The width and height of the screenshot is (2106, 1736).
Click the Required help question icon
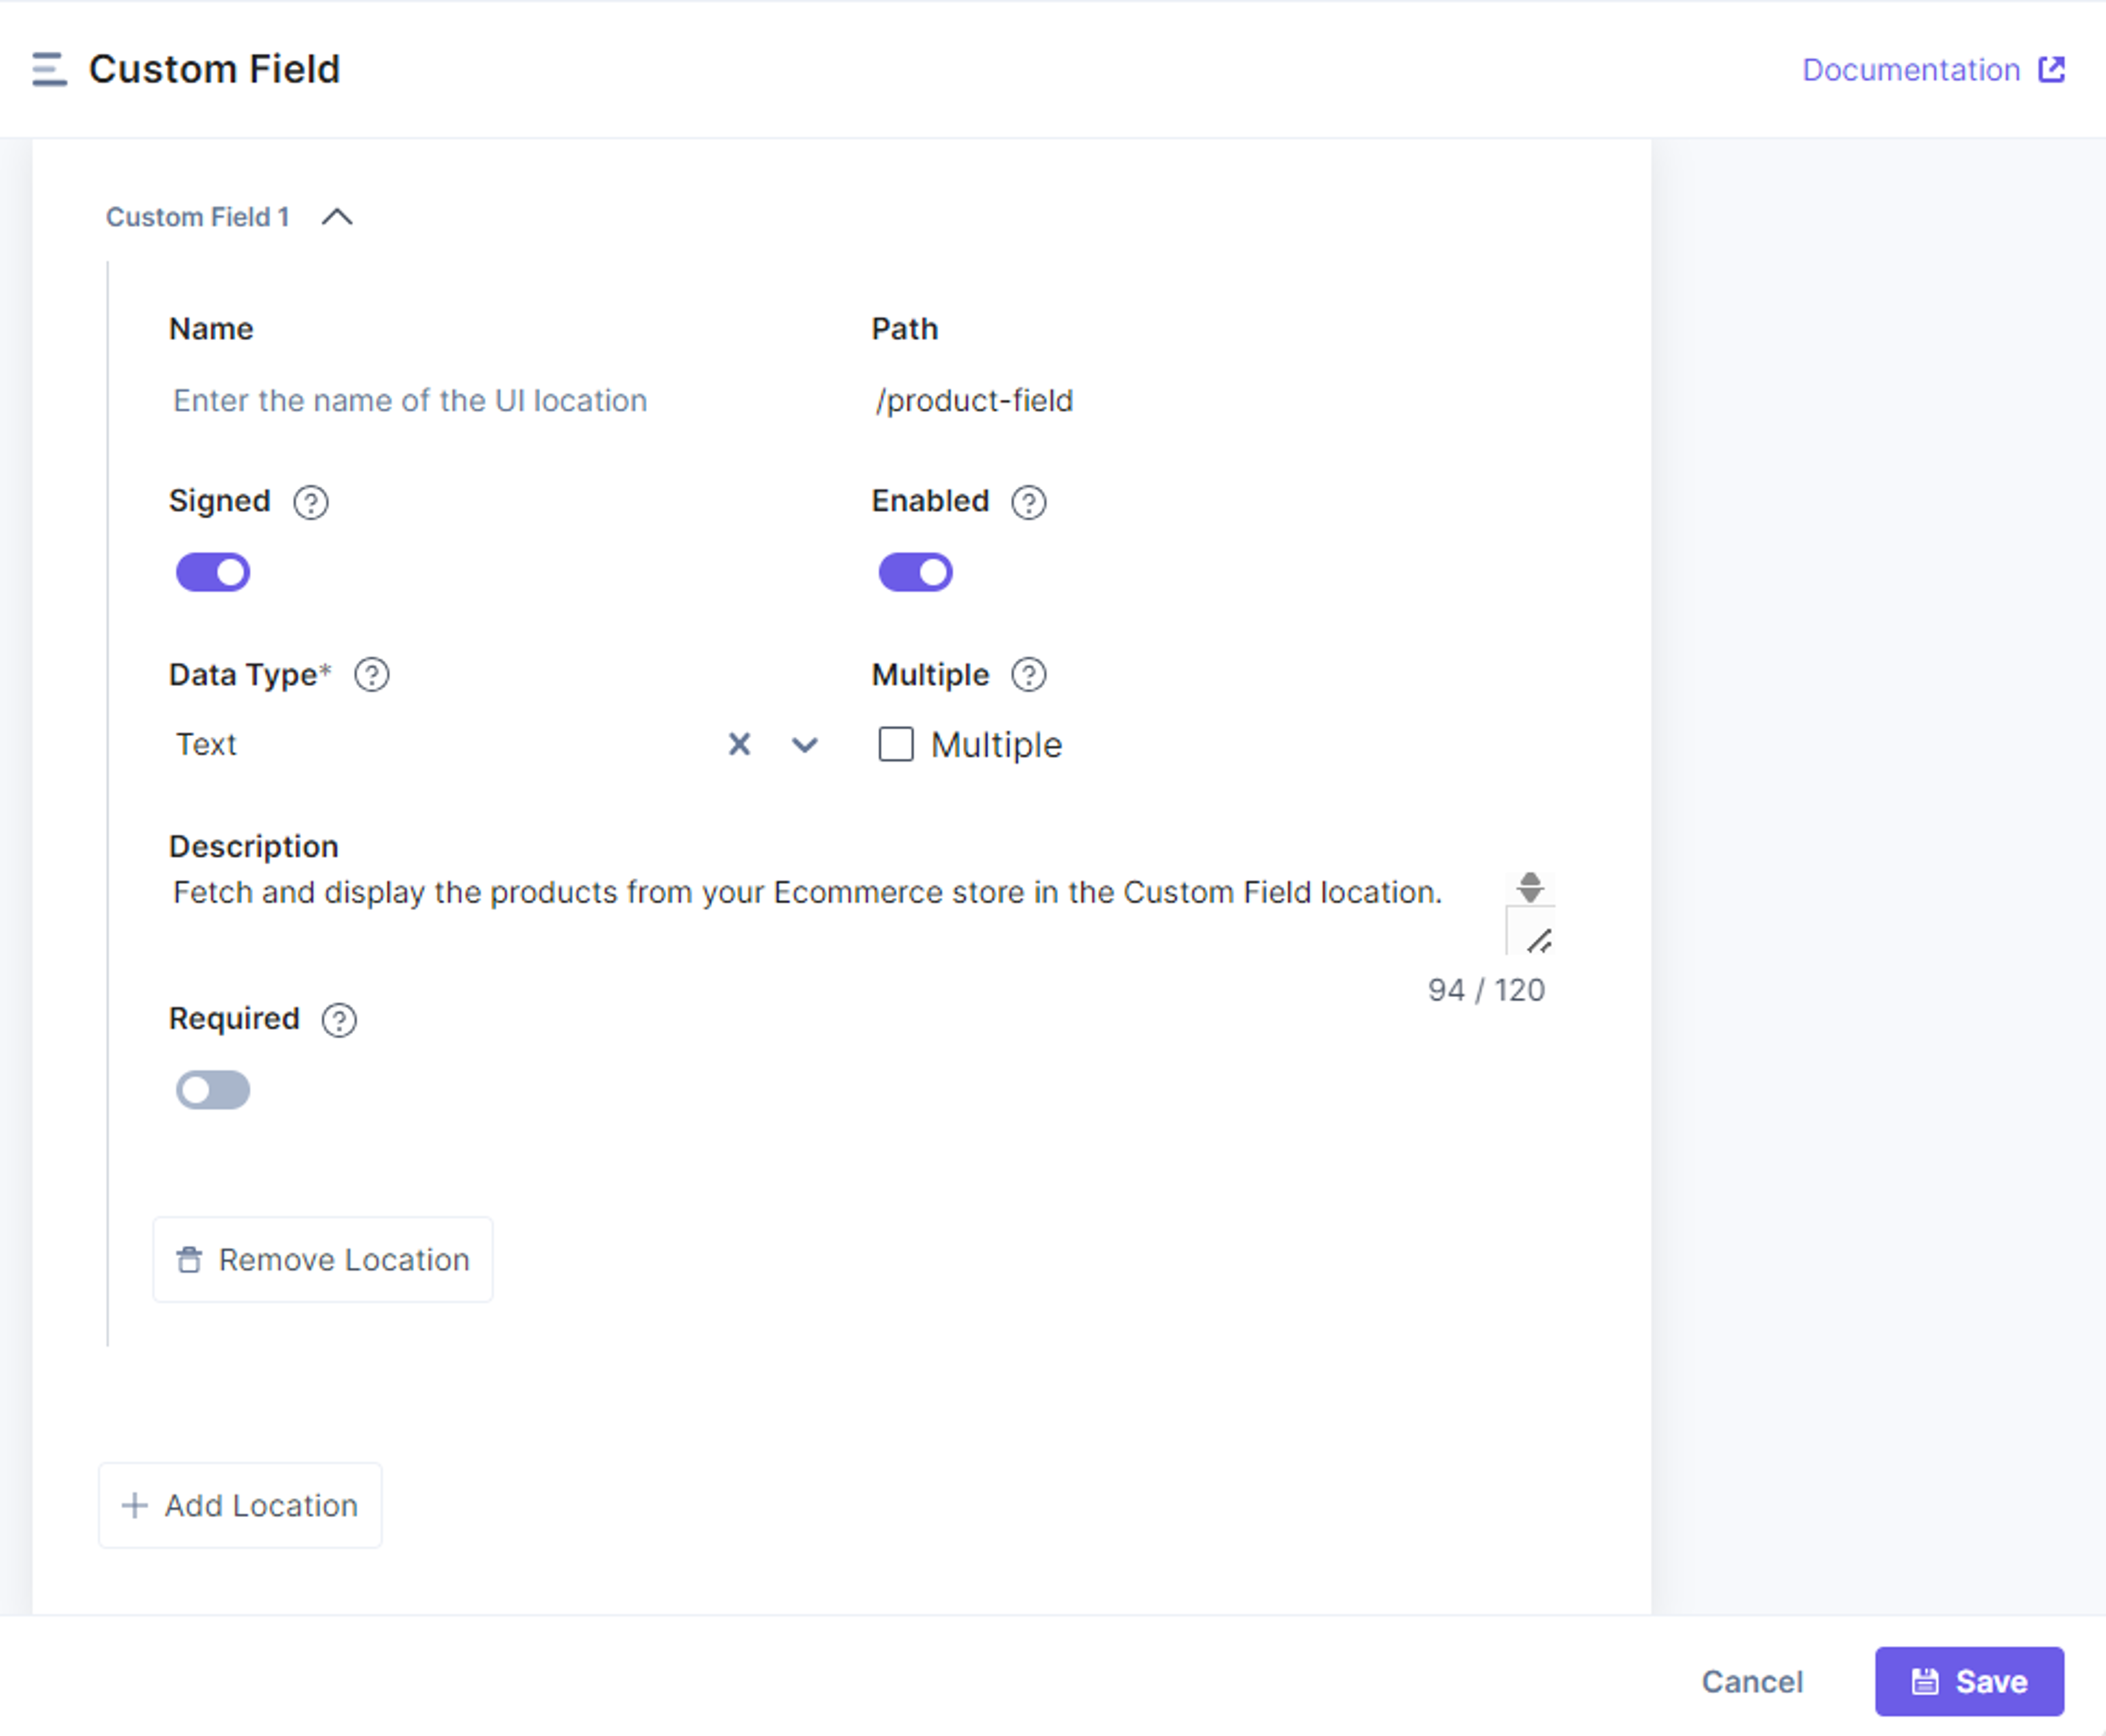339,1020
